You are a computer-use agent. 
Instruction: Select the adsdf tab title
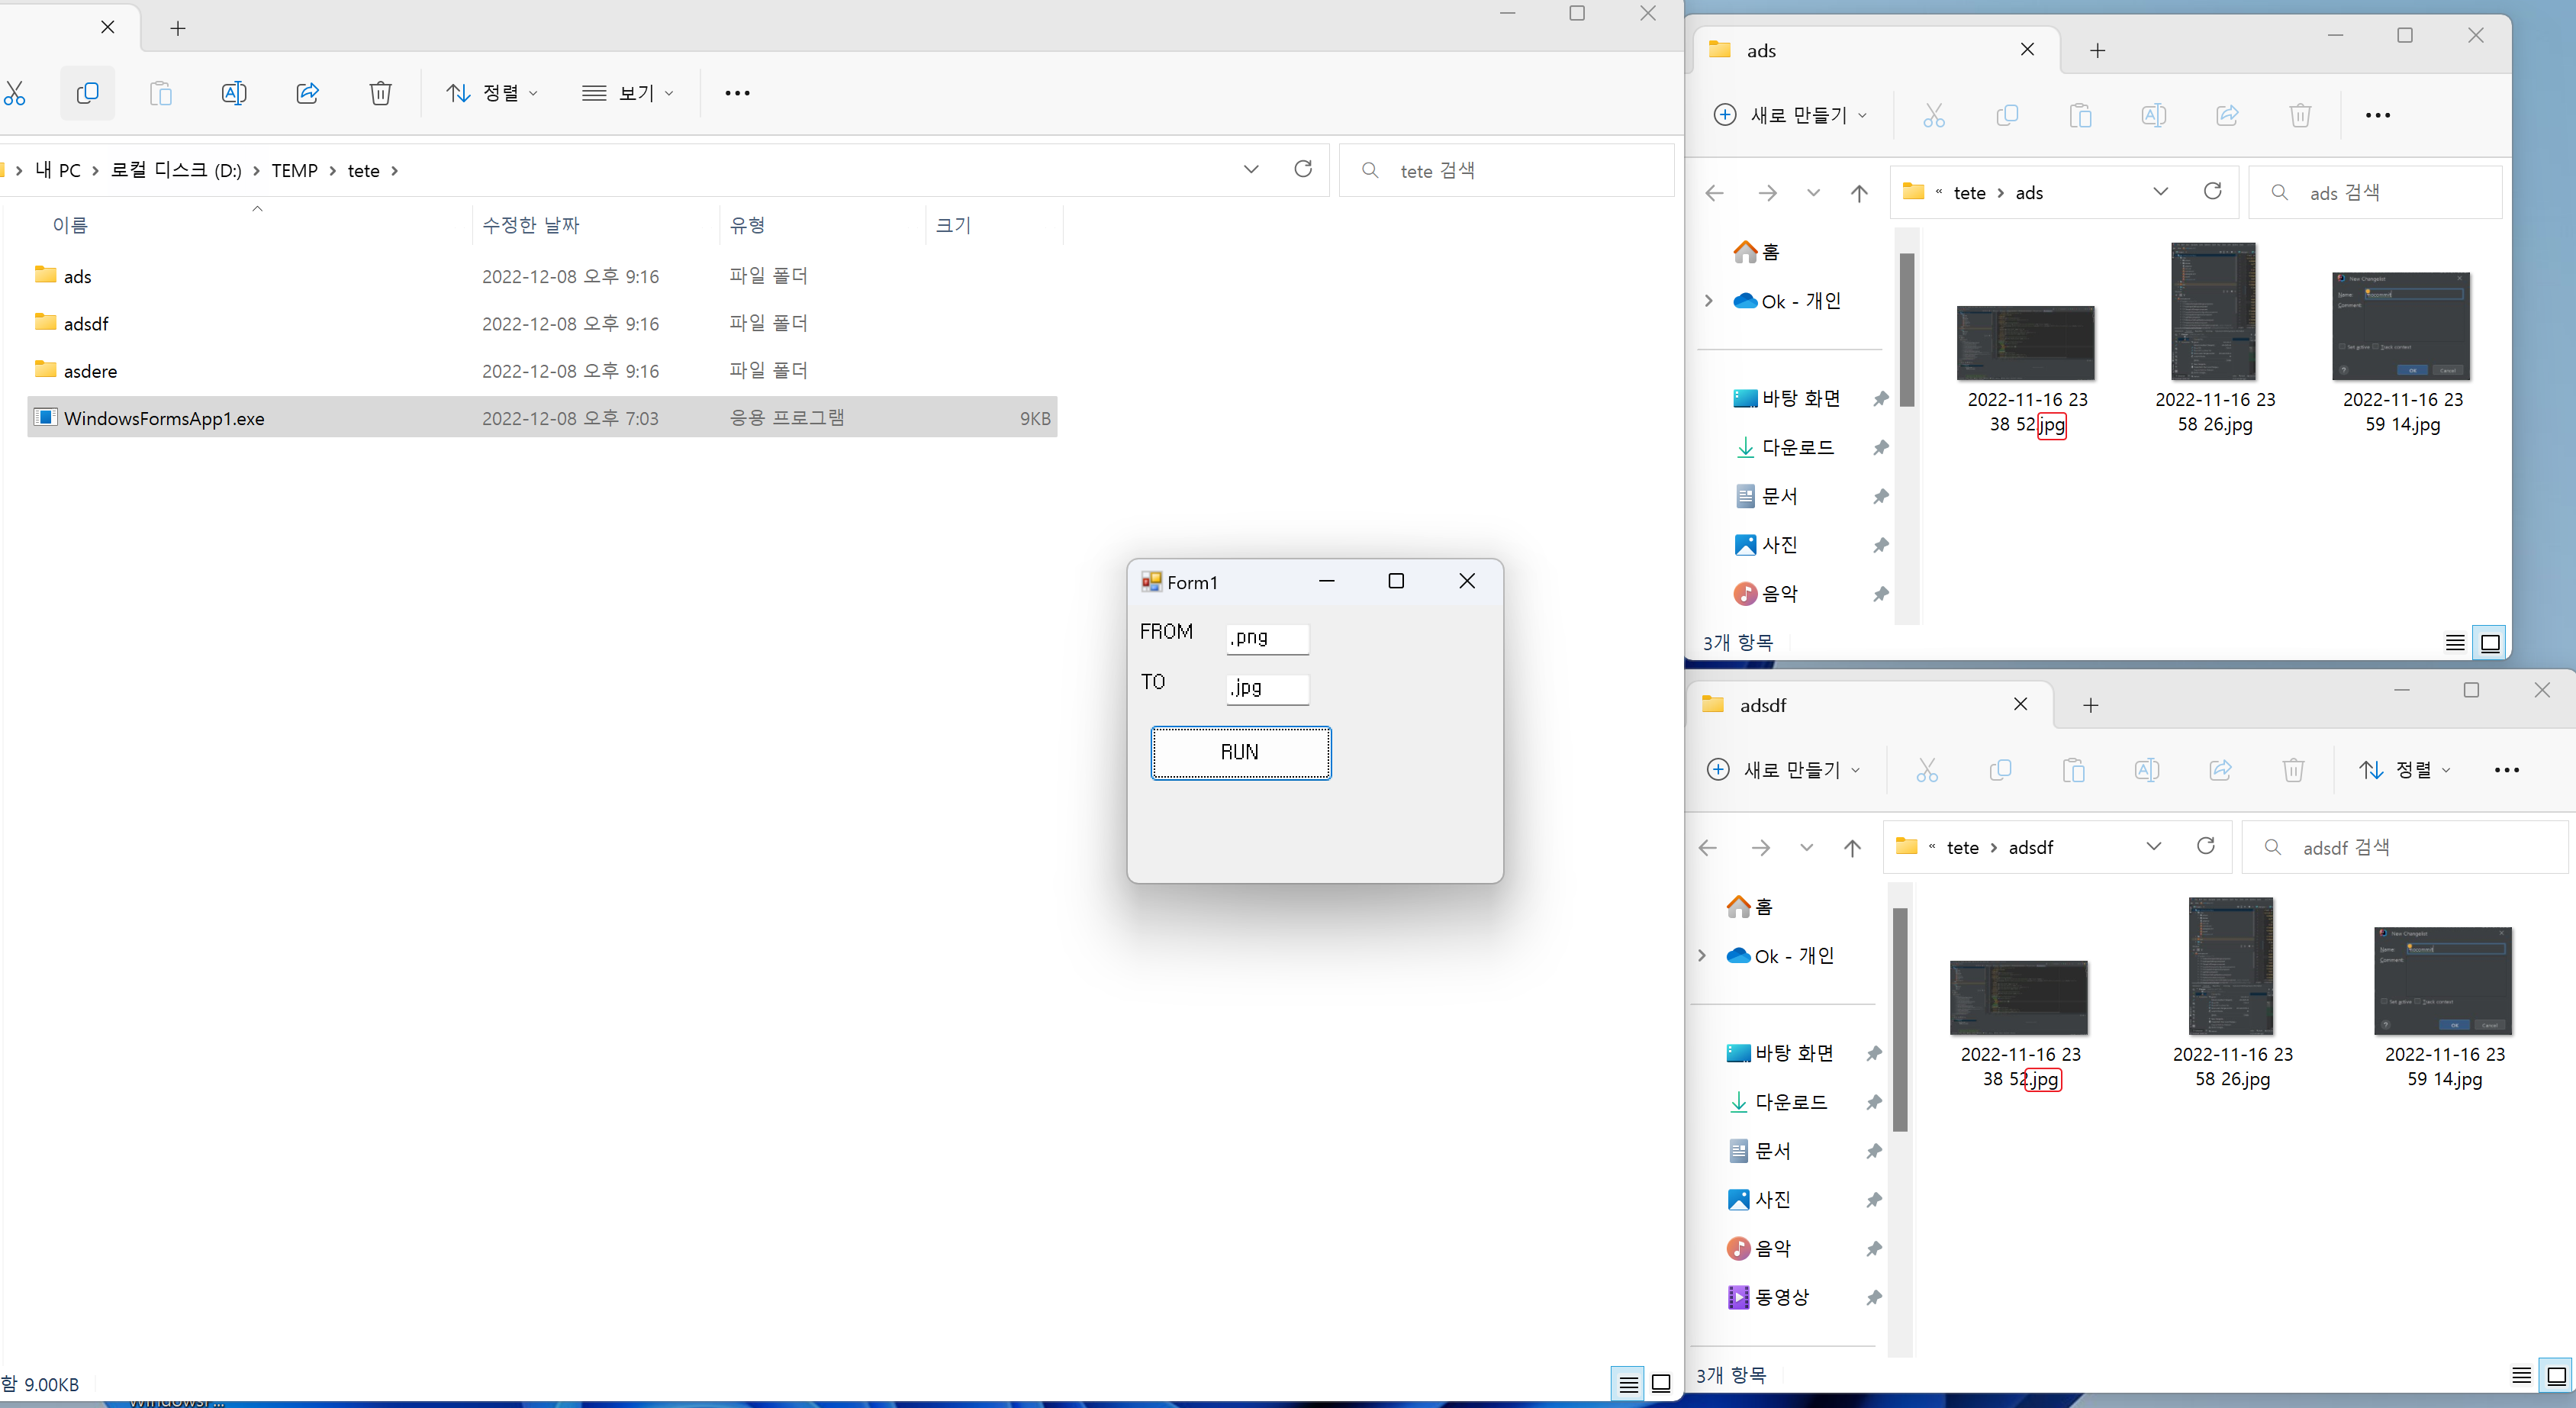1762,705
